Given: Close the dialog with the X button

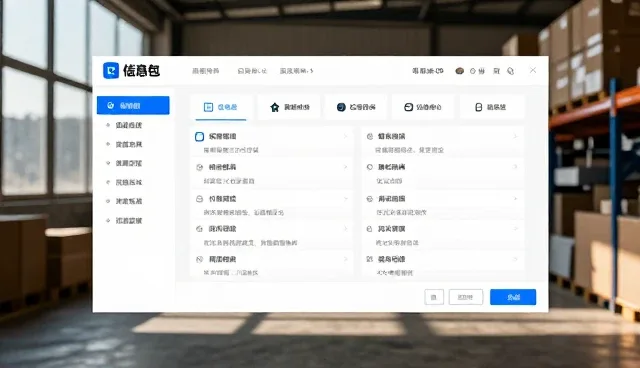Looking at the screenshot, I should tap(533, 70).
